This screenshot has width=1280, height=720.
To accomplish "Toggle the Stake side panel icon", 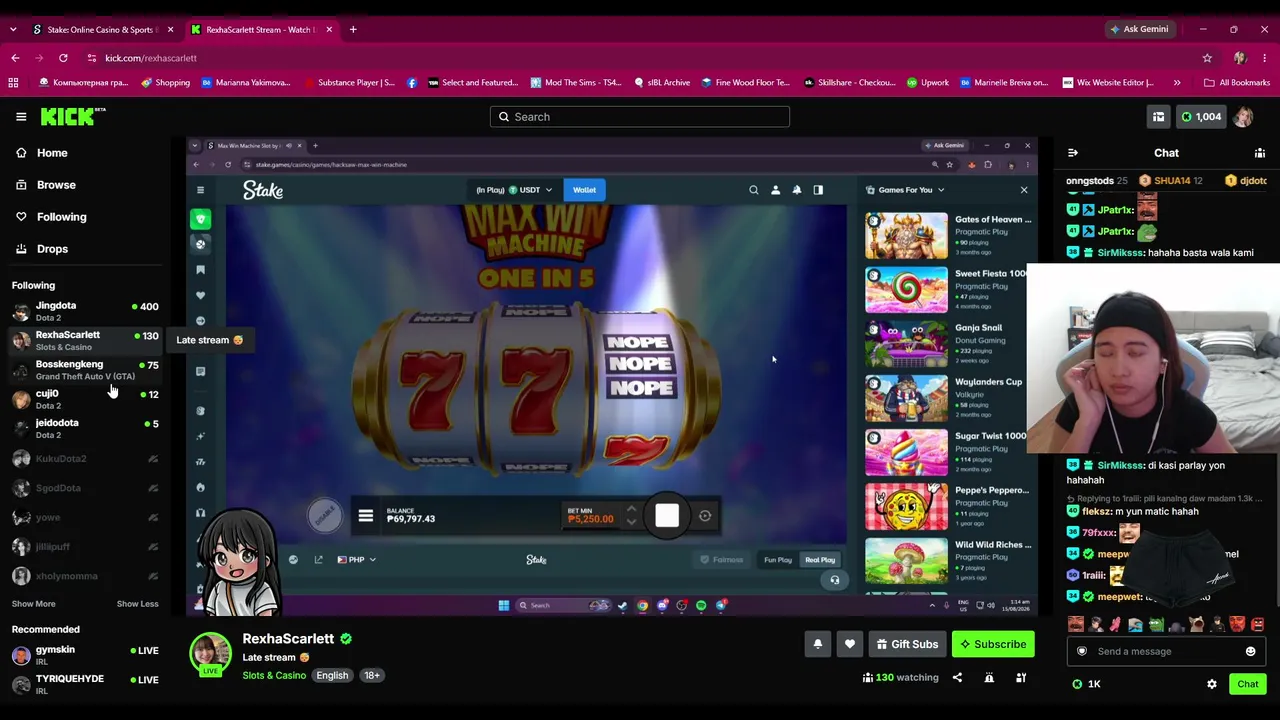I will coord(818,190).
